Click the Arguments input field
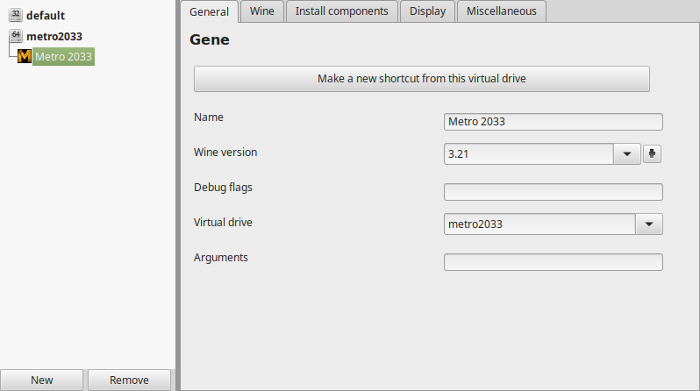 pos(553,262)
